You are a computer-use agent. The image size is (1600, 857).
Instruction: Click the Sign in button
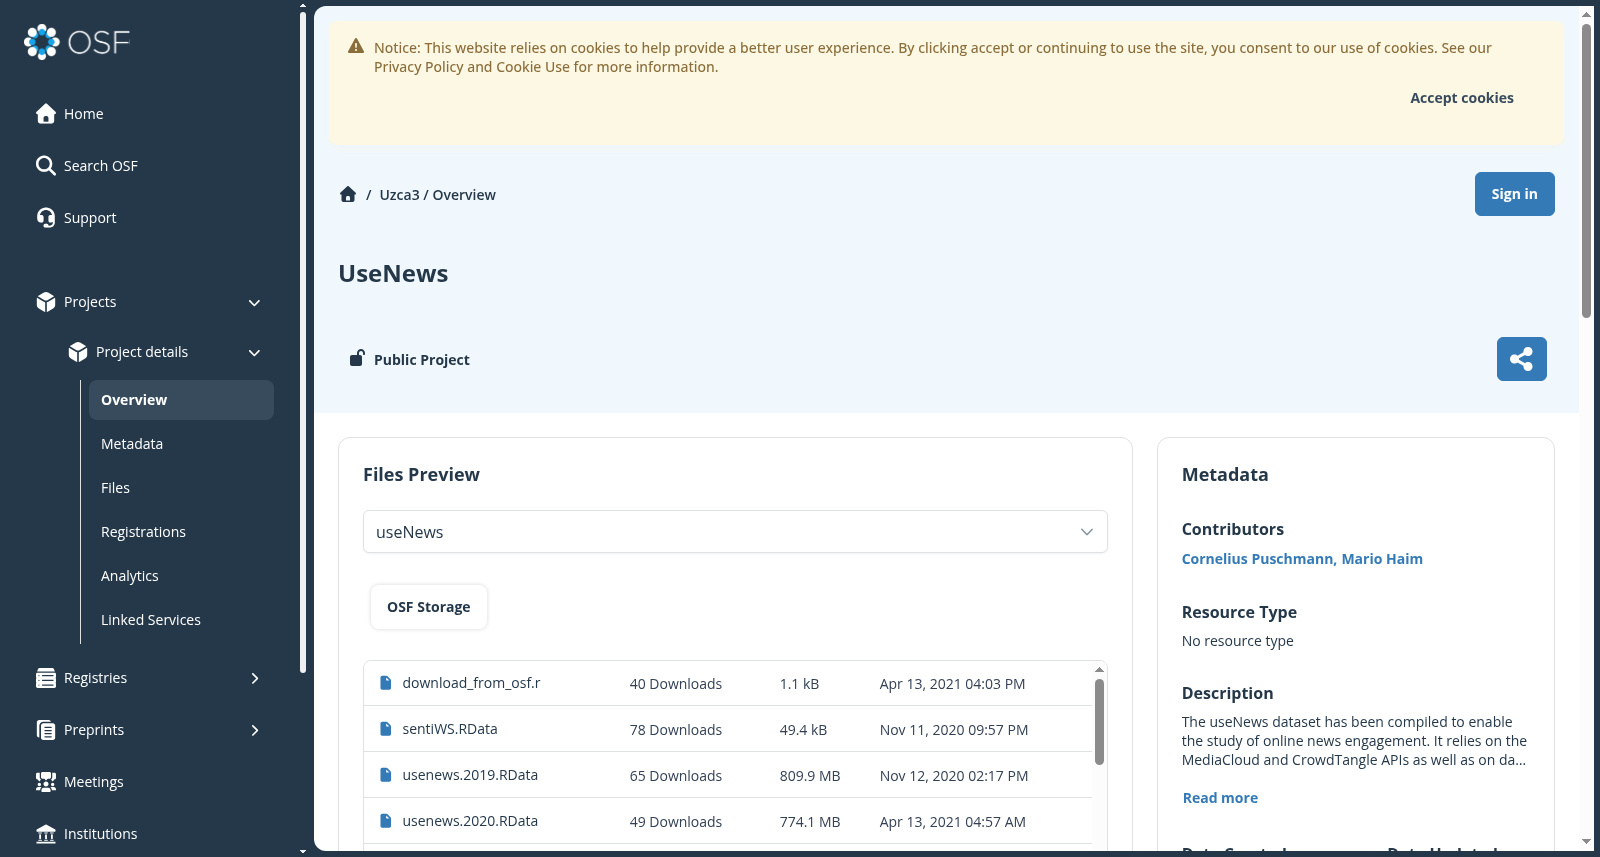(1514, 194)
